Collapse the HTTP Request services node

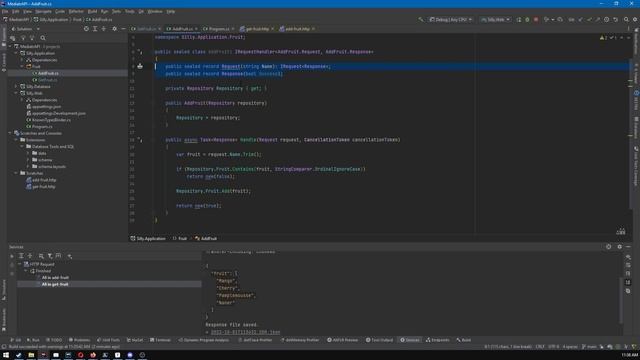(x=20, y=264)
